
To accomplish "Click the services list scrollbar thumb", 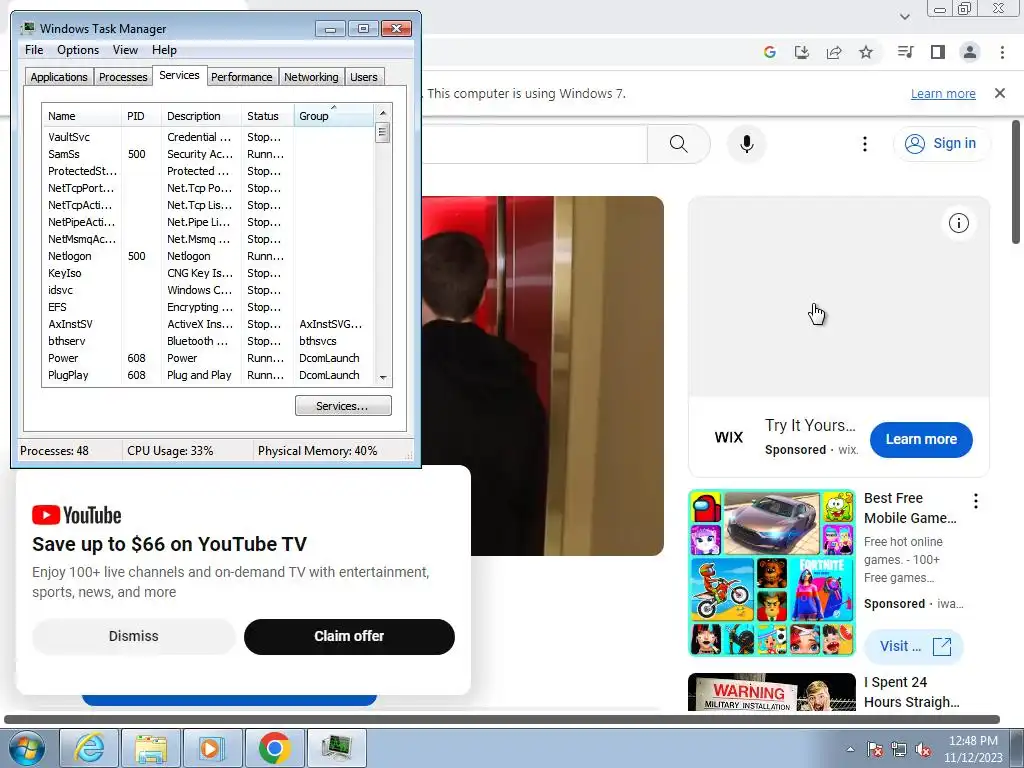I will click(x=383, y=133).
